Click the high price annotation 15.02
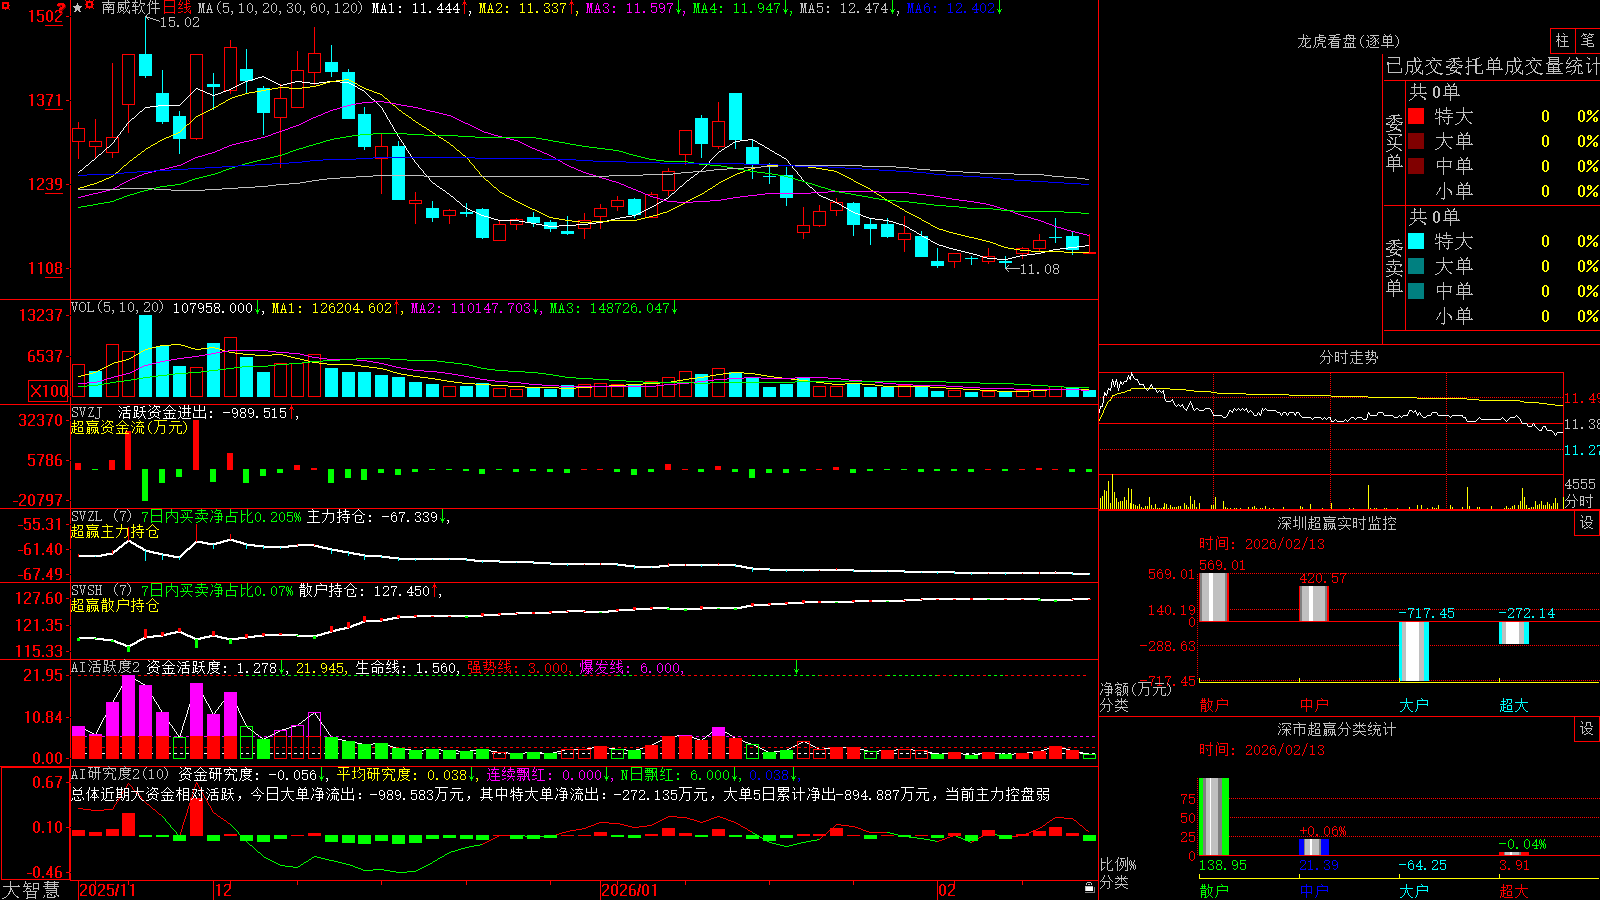This screenshot has width=1600, height=900. (x=180, y=22)
